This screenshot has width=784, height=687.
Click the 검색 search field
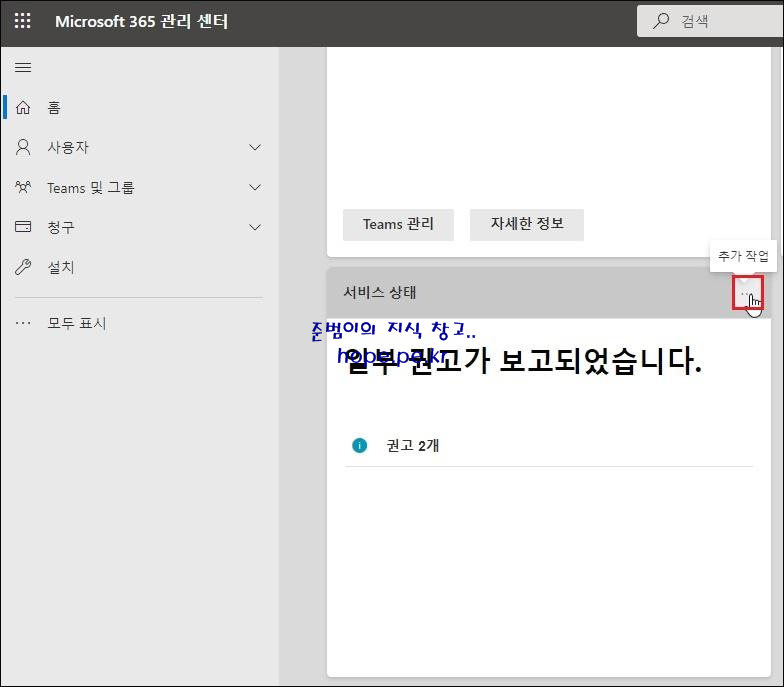tap(710, 21)
